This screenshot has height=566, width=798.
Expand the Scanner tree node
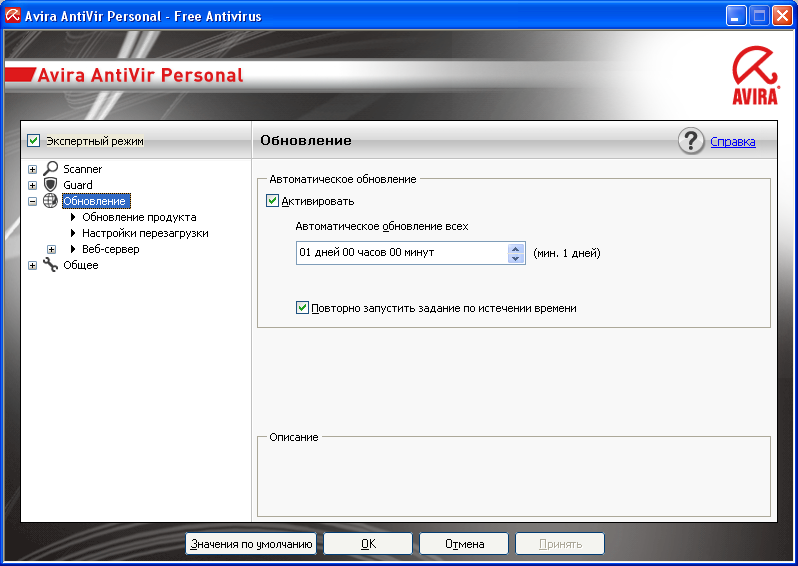click(x=33, y=169)
